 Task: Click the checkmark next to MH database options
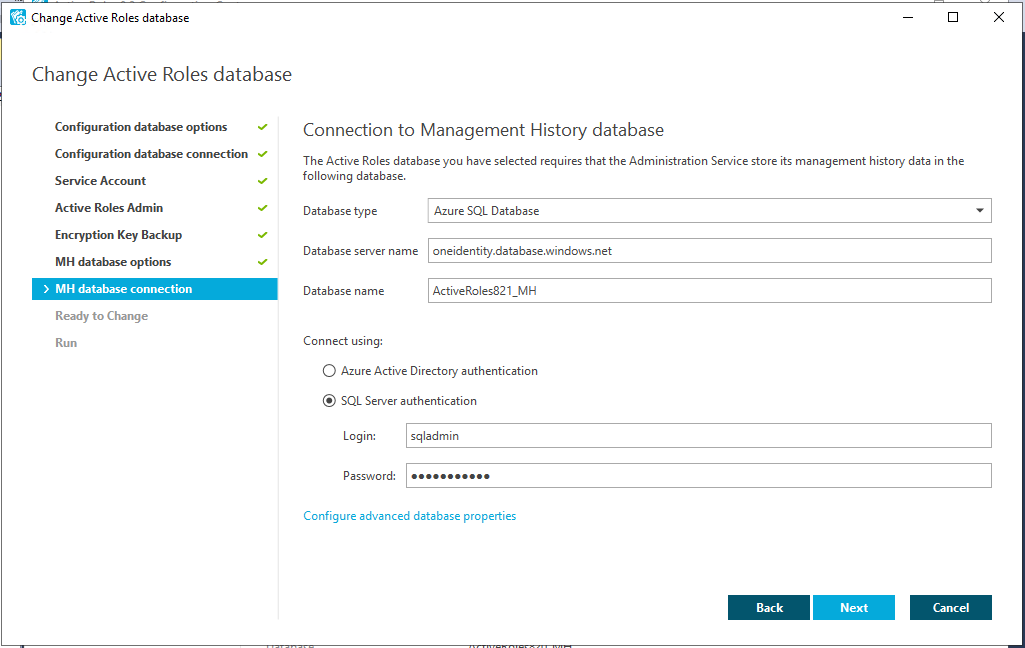262,262
